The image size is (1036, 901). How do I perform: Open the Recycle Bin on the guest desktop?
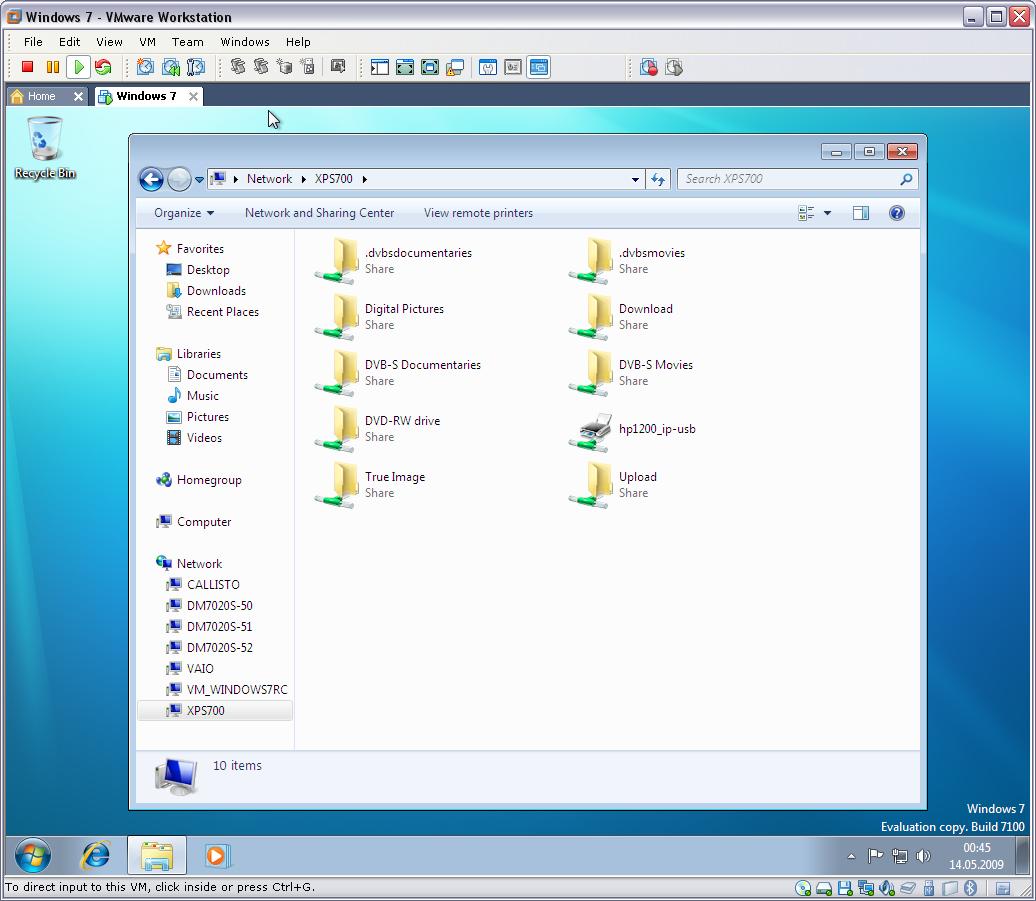[x=45, y=148]
